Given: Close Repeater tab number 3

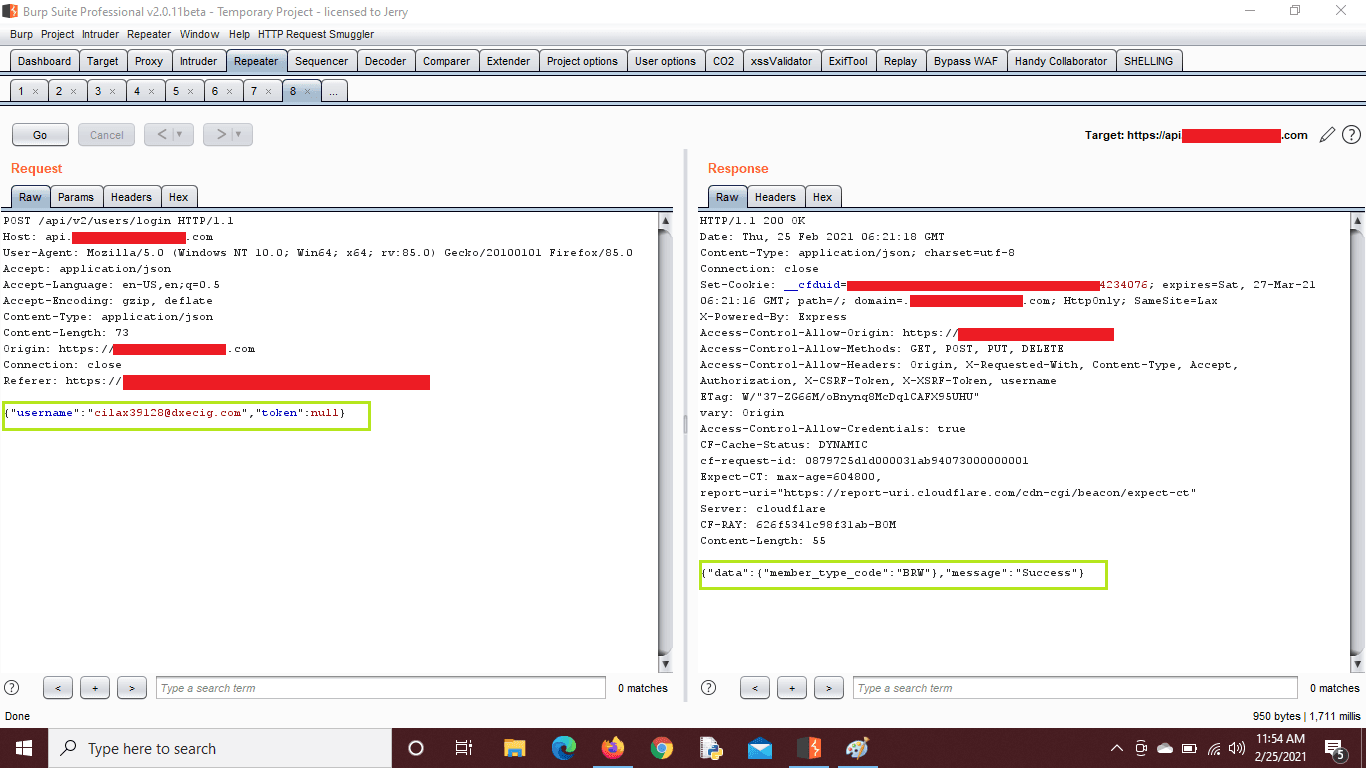Looking at the screenshot, I should pos(113,91).
